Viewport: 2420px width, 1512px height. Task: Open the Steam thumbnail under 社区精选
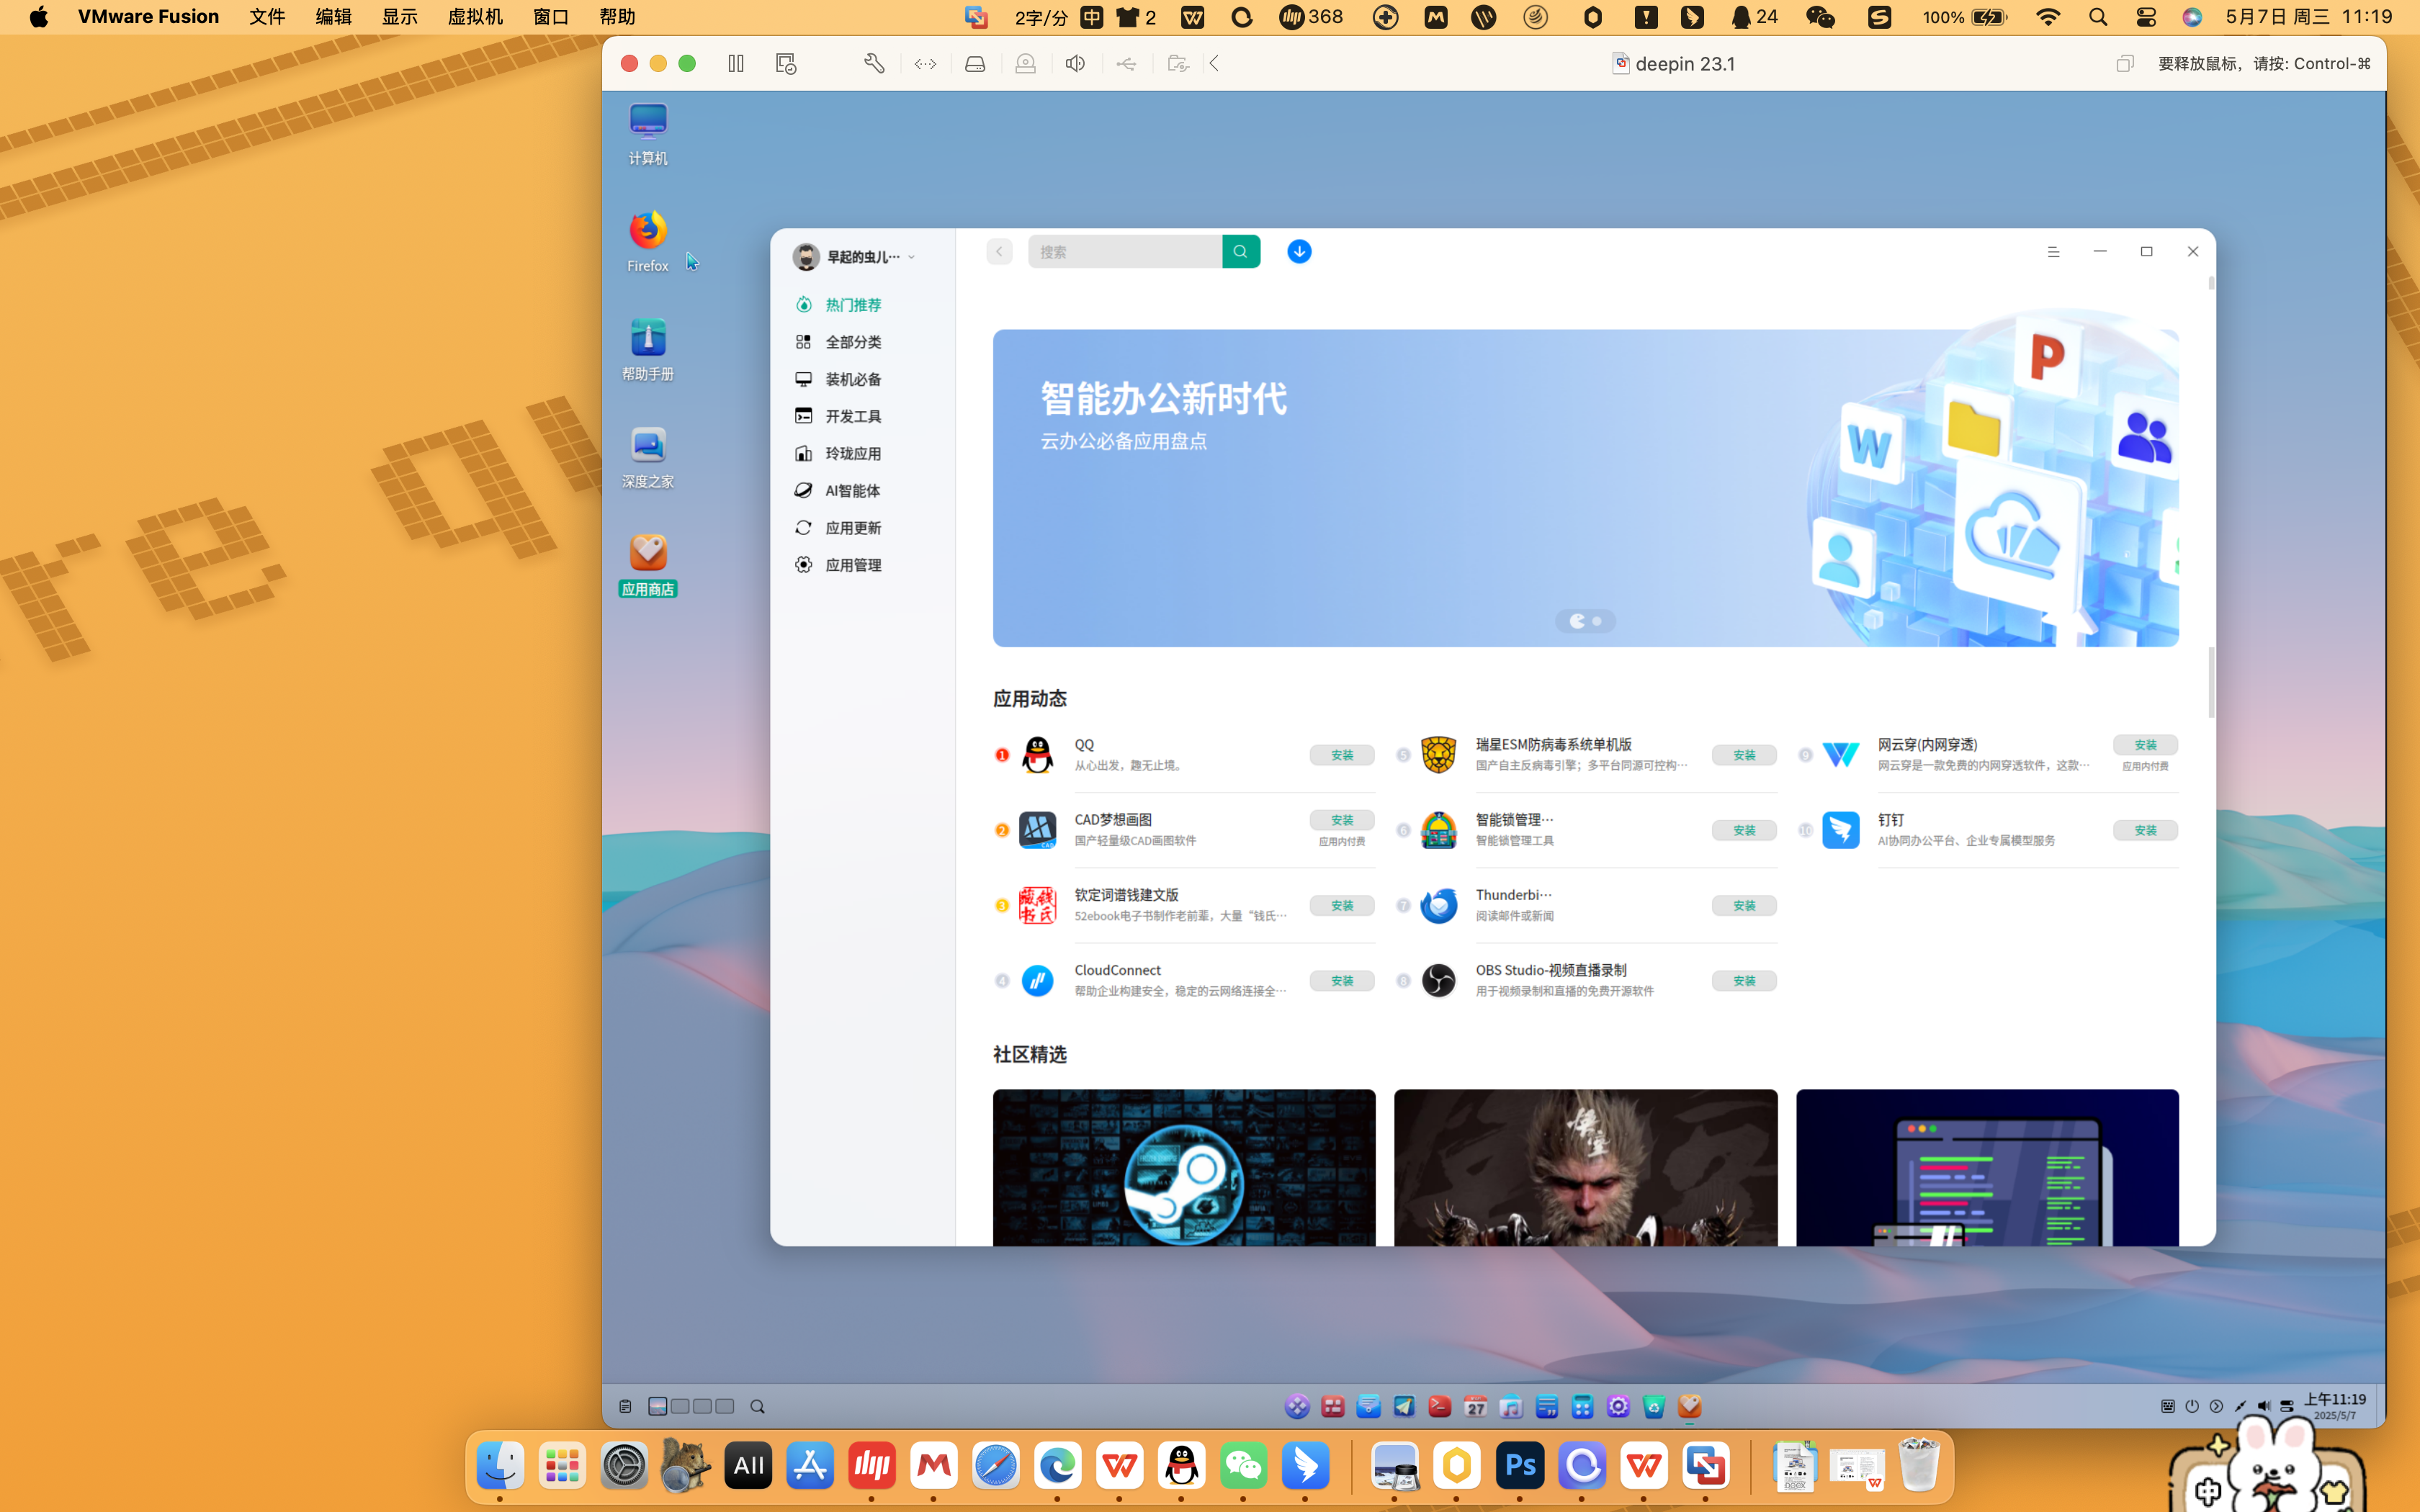click(1184, 1167)
